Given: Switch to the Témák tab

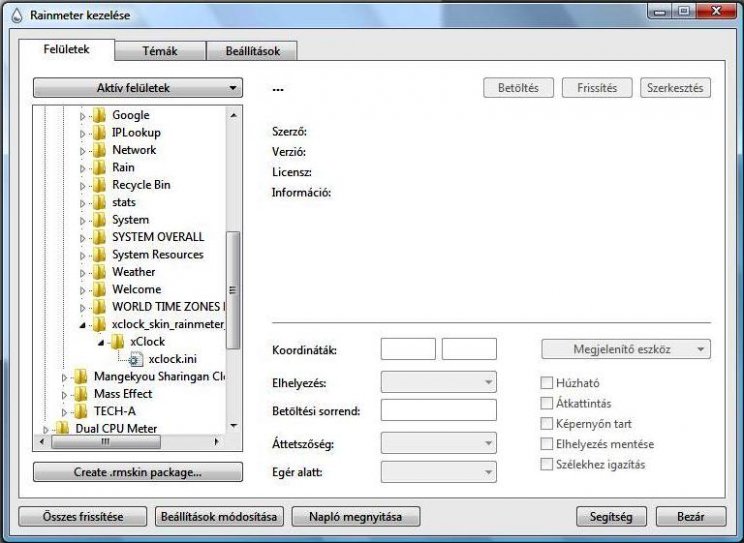Looking at the screenshot, I should pos(160,51).
